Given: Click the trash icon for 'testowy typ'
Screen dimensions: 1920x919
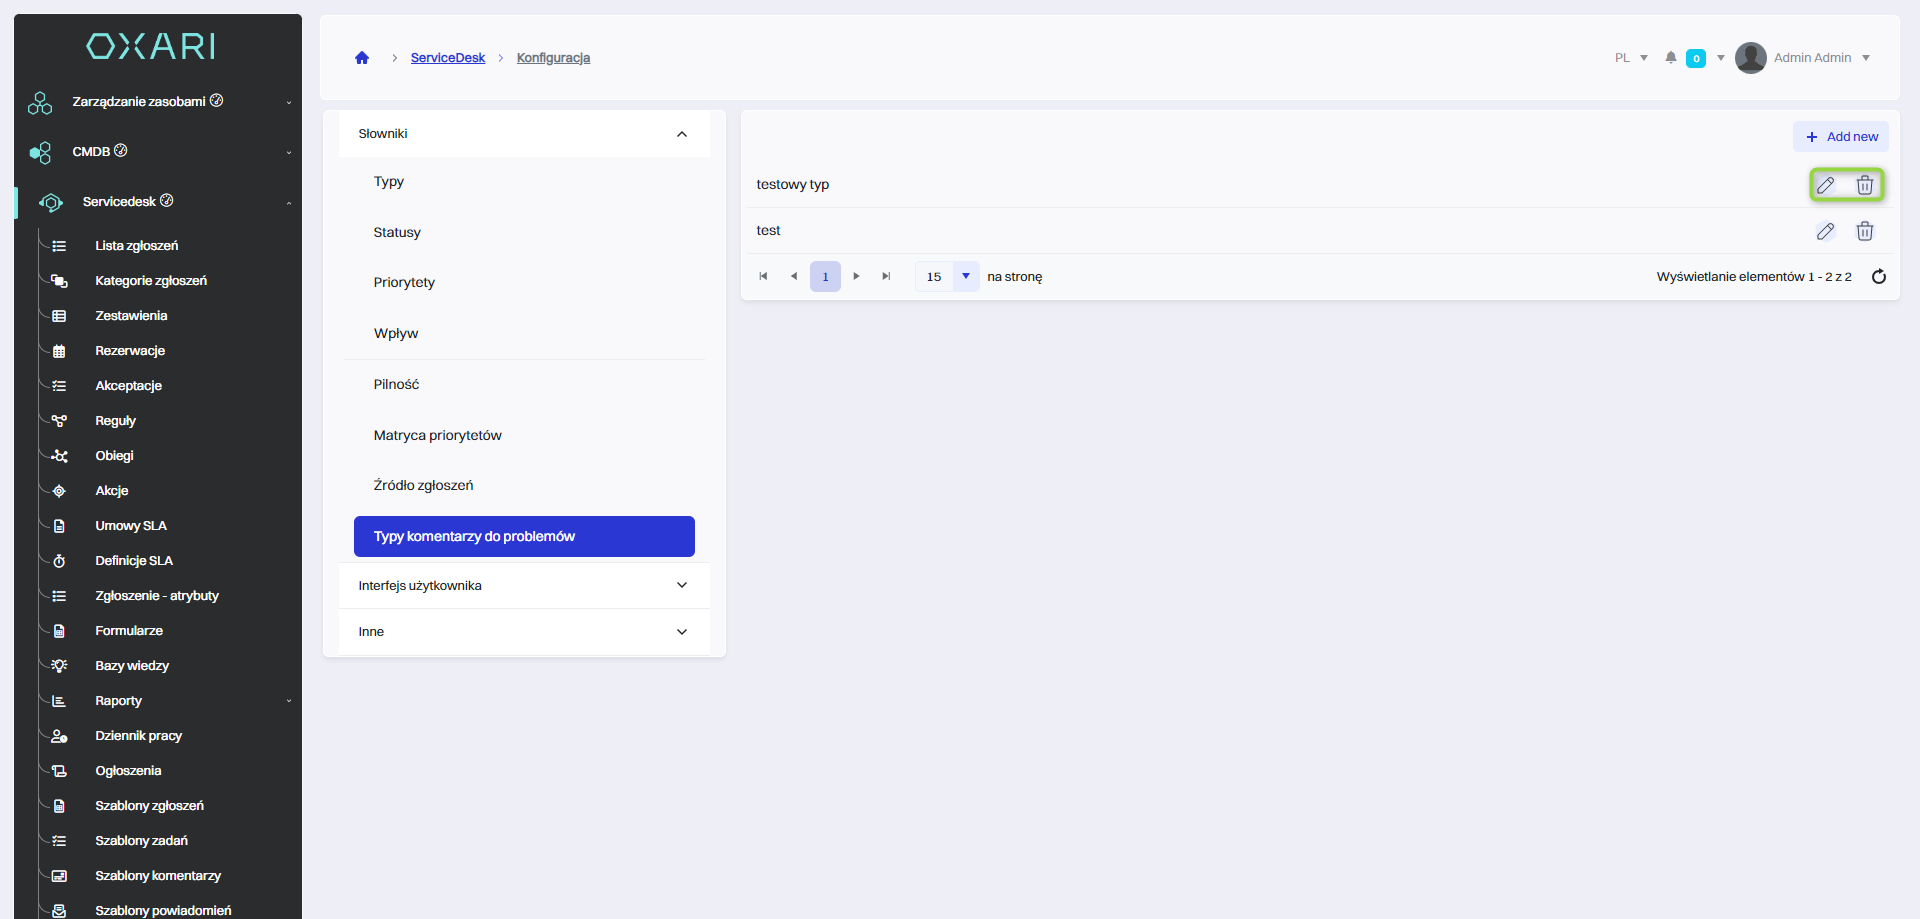Looking at the screenshot, I should click(x=1864, y=185).
